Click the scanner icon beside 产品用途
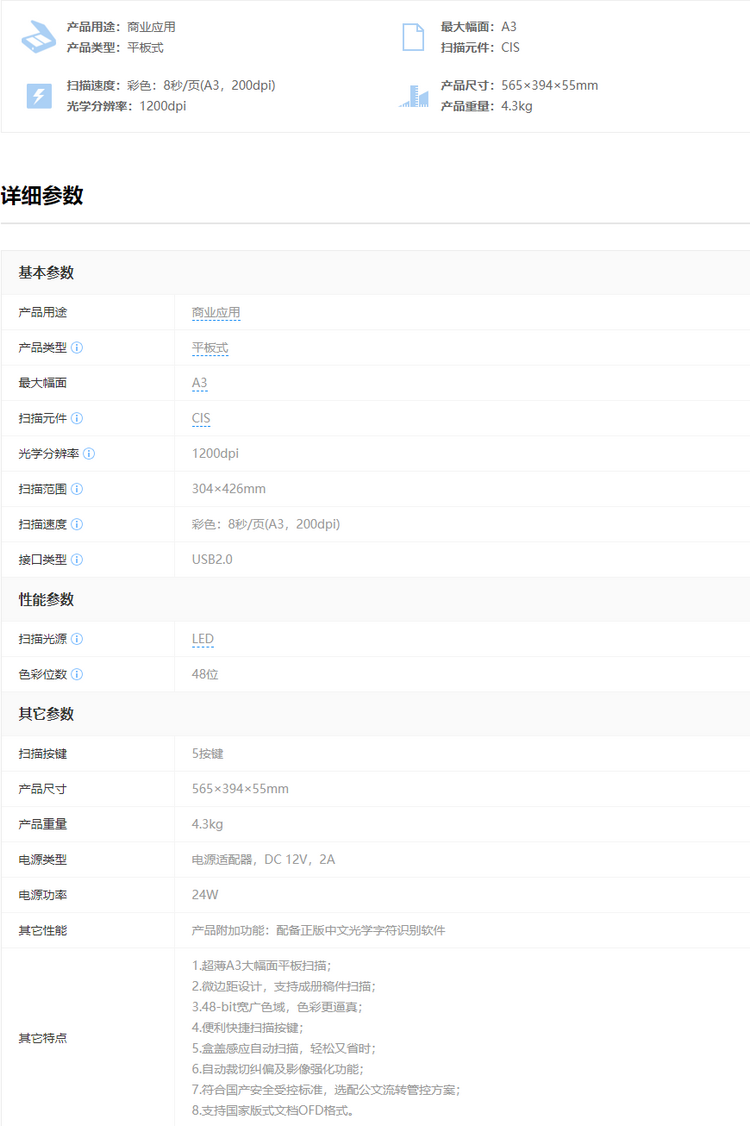This screenshot has width=750, height=1126. 38,37
